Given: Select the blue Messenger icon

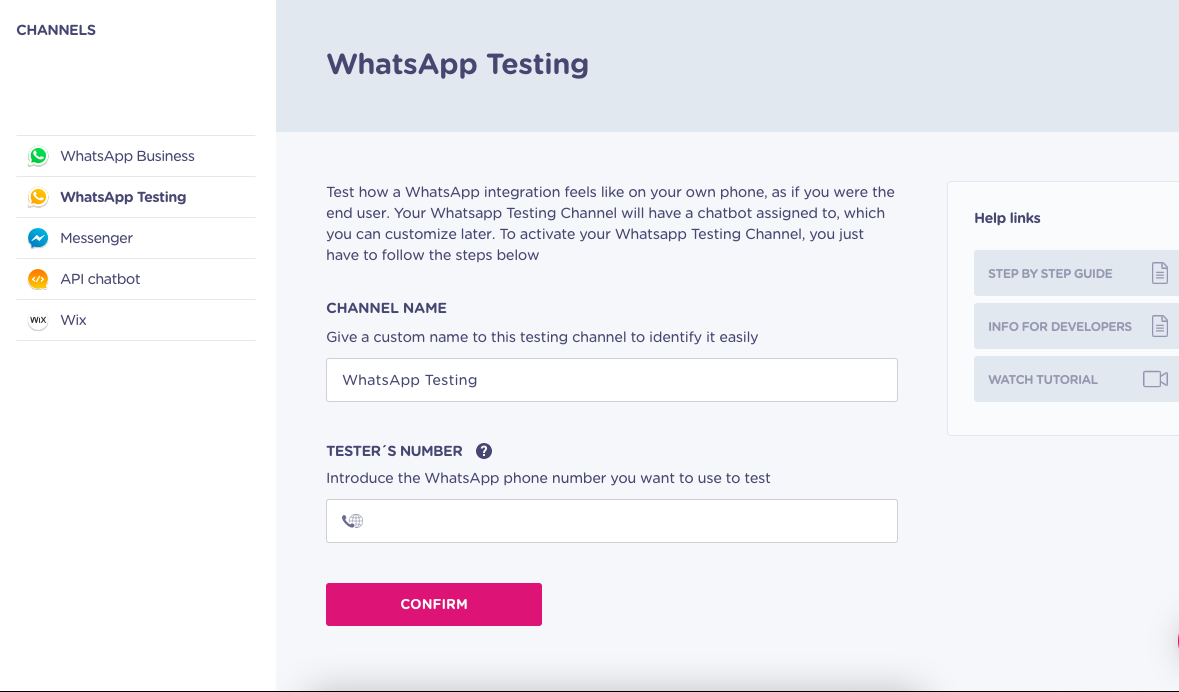Looking at the screenshot, I should click(38, 238).
